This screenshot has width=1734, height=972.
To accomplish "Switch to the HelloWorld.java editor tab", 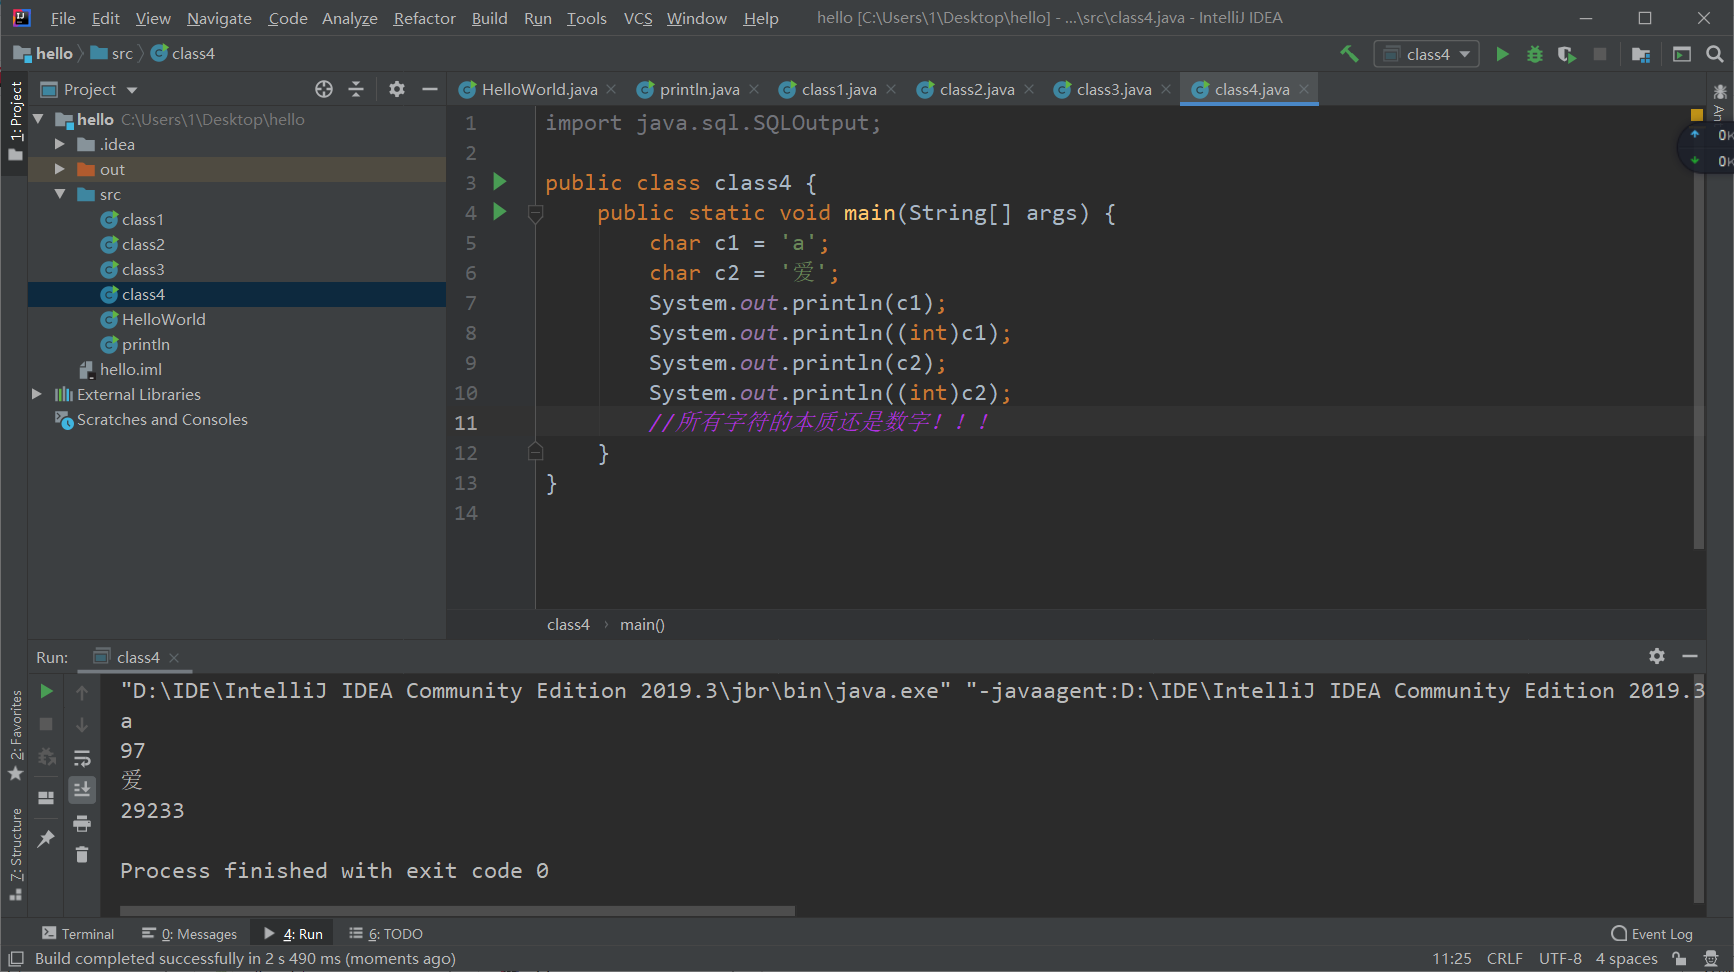I will tap(538, 89).
